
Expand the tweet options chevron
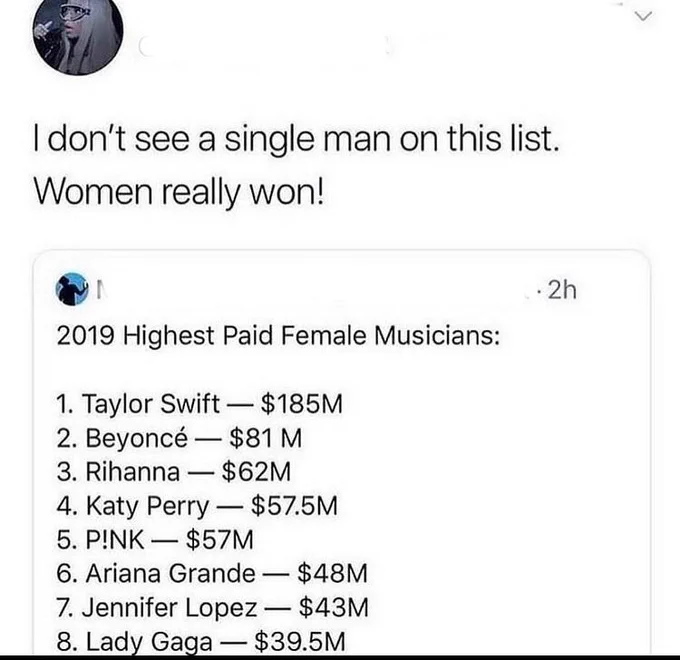[x=643, y=16]
